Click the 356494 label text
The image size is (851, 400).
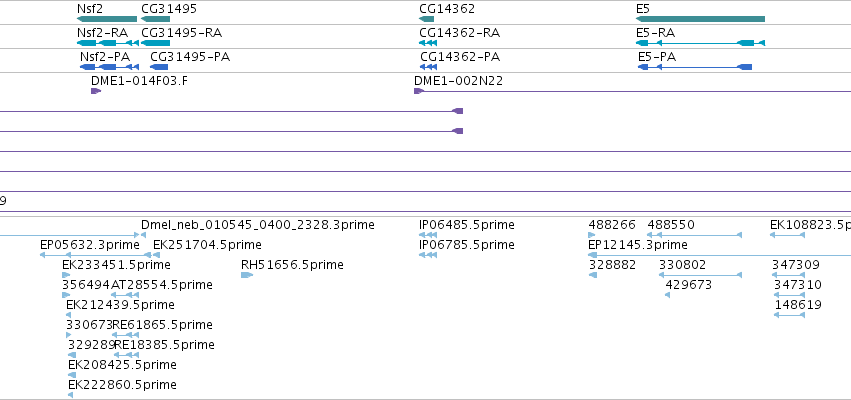(86, 285)
